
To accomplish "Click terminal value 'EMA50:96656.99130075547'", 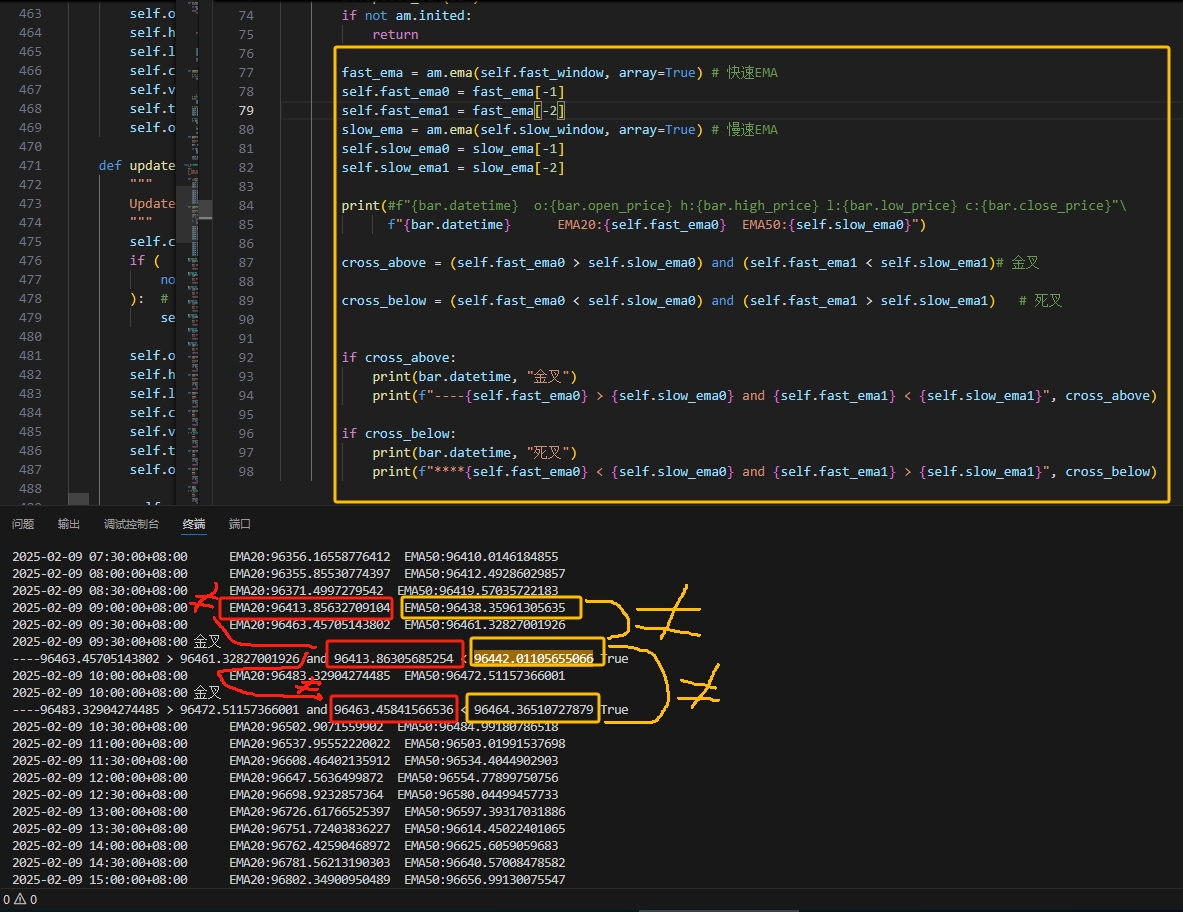I will [485, 880].
